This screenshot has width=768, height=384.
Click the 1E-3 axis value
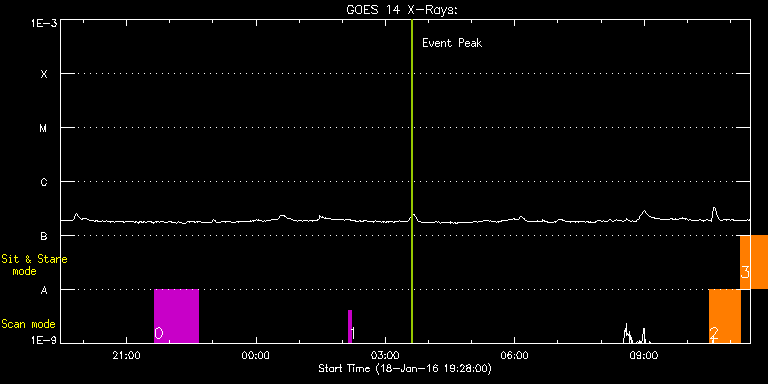tap(44, 23)
